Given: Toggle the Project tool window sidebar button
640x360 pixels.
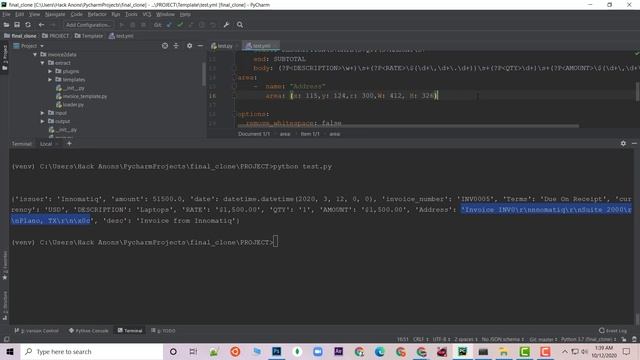Looking at the screenshot, I should [x=5, y=57].
